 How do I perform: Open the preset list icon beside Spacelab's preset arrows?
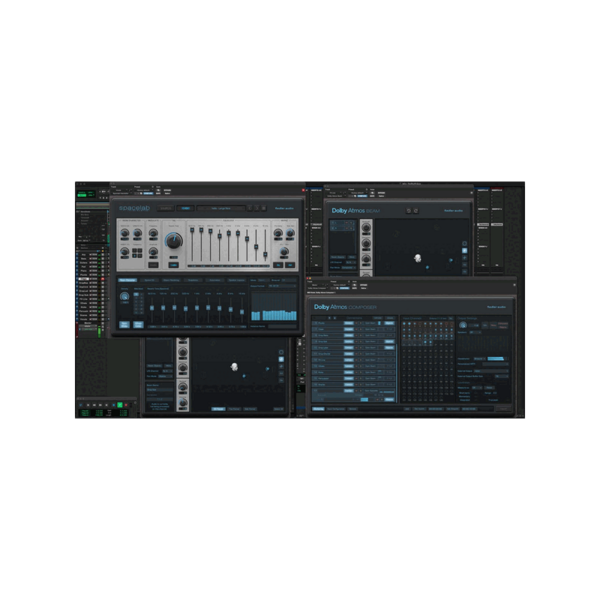click(264, 208)
